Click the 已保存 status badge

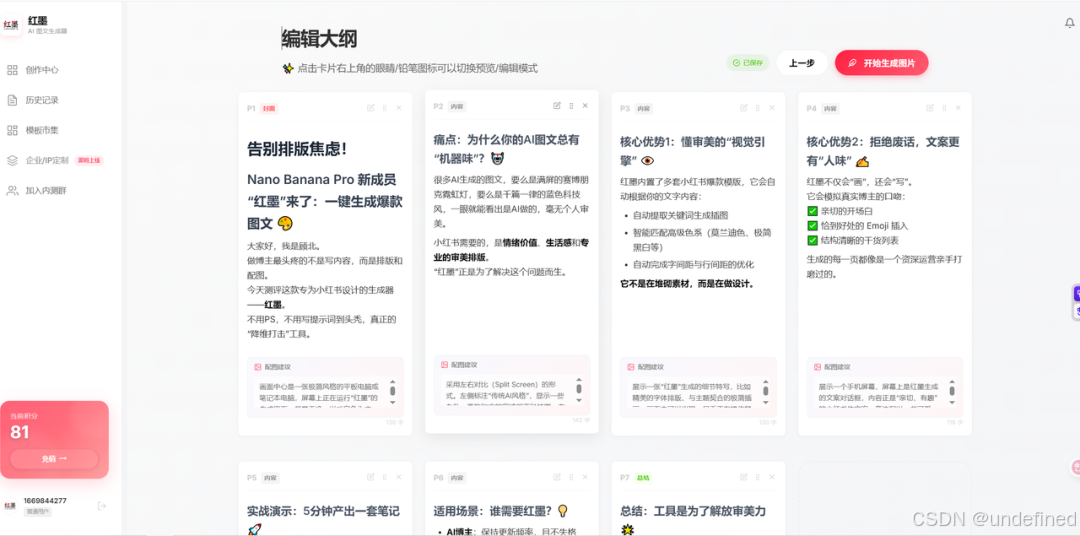(x=747, y=63)
